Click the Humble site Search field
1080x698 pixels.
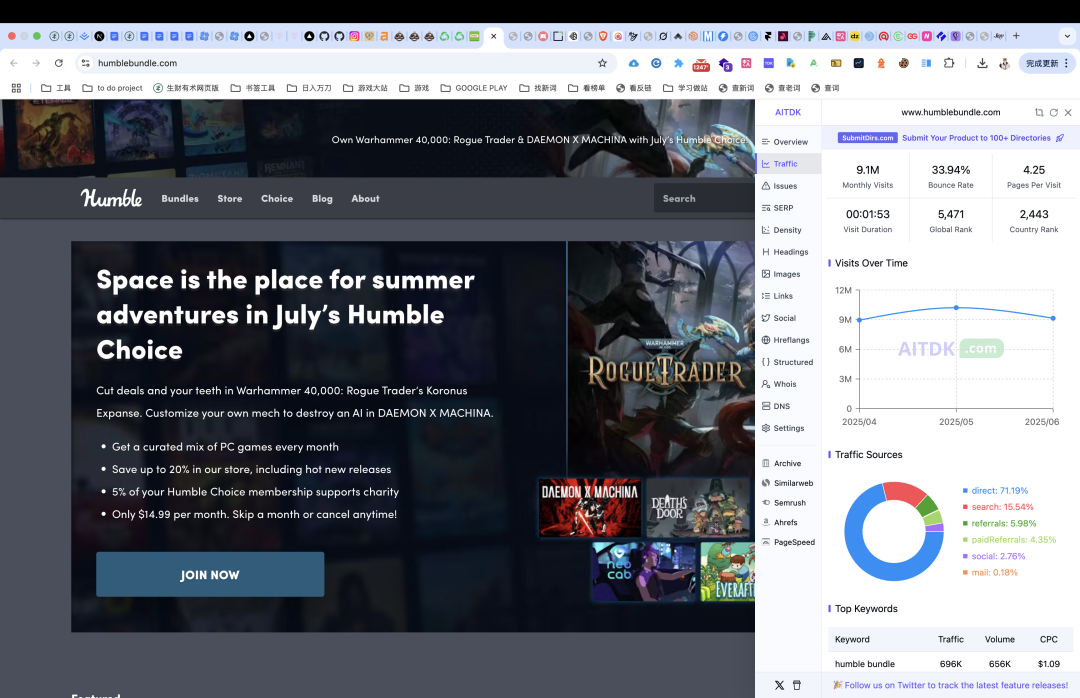[x=704, y=198]
